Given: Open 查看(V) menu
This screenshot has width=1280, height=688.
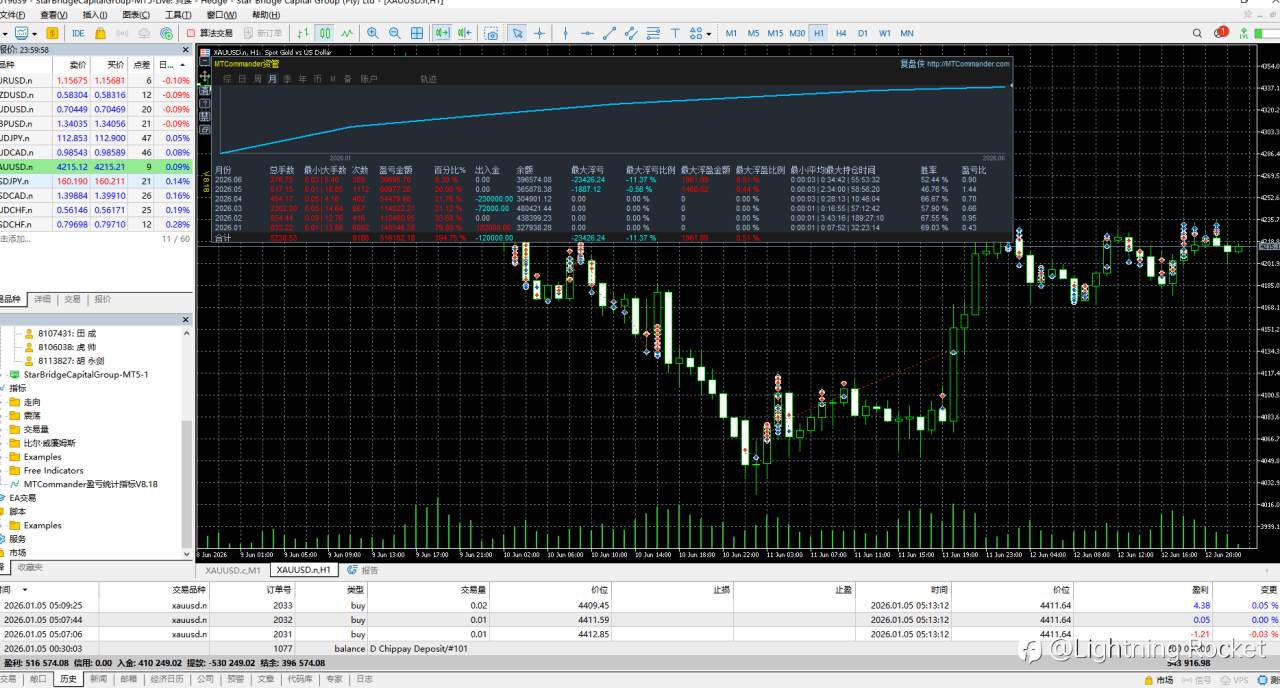Looking at the screenshot, I should click(54, 15).
